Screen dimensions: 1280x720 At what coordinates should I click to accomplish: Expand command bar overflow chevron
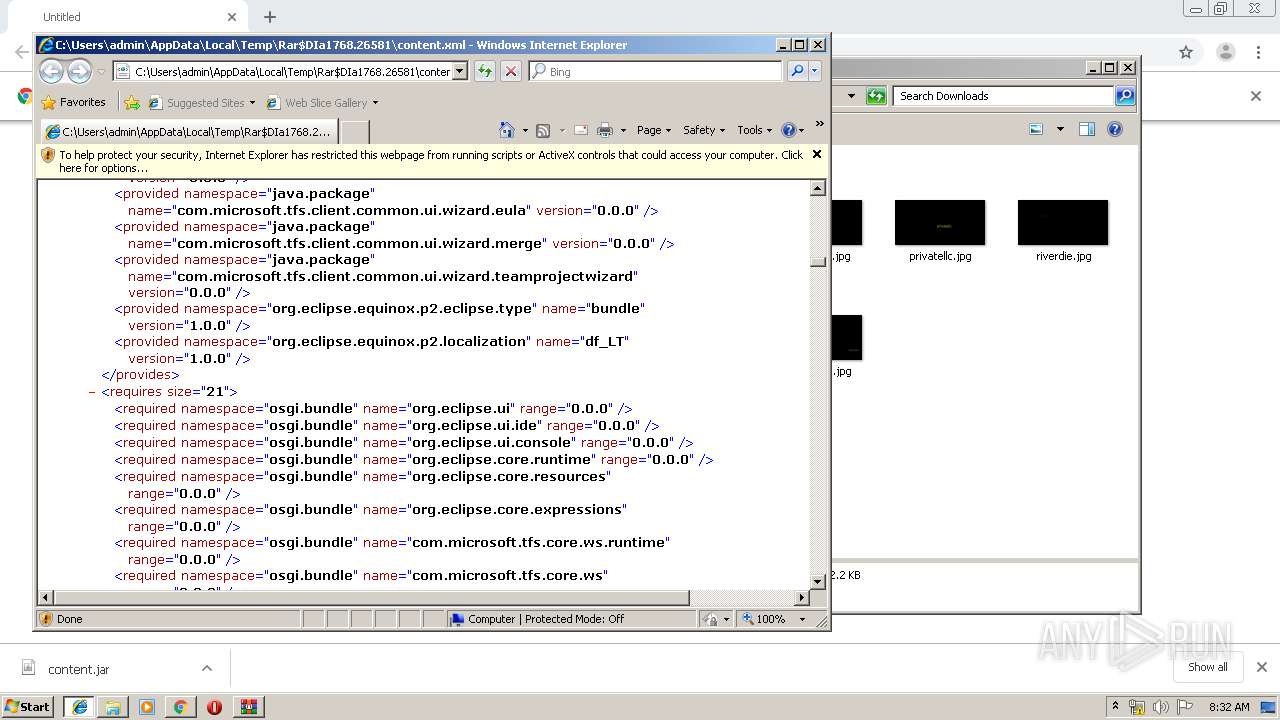[820, 125]
